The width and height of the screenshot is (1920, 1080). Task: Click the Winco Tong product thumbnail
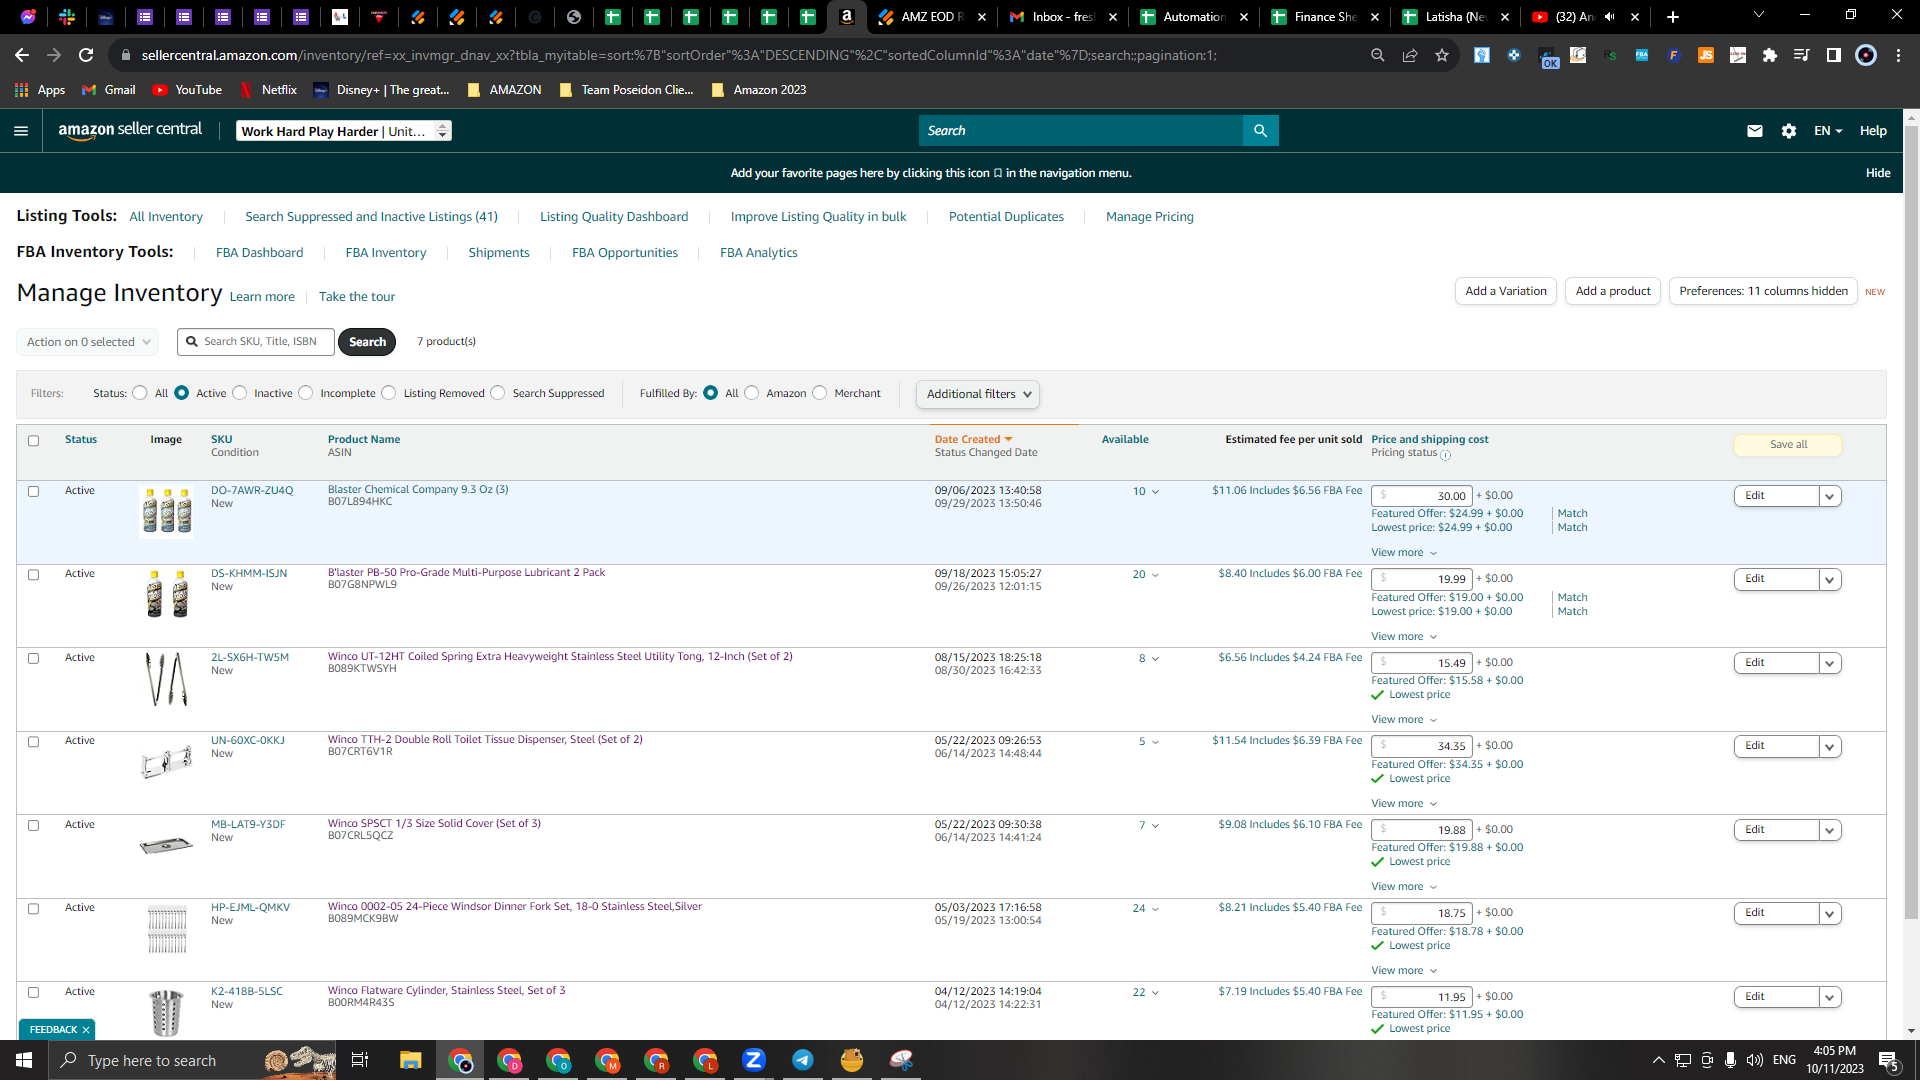tap(166, 680)
